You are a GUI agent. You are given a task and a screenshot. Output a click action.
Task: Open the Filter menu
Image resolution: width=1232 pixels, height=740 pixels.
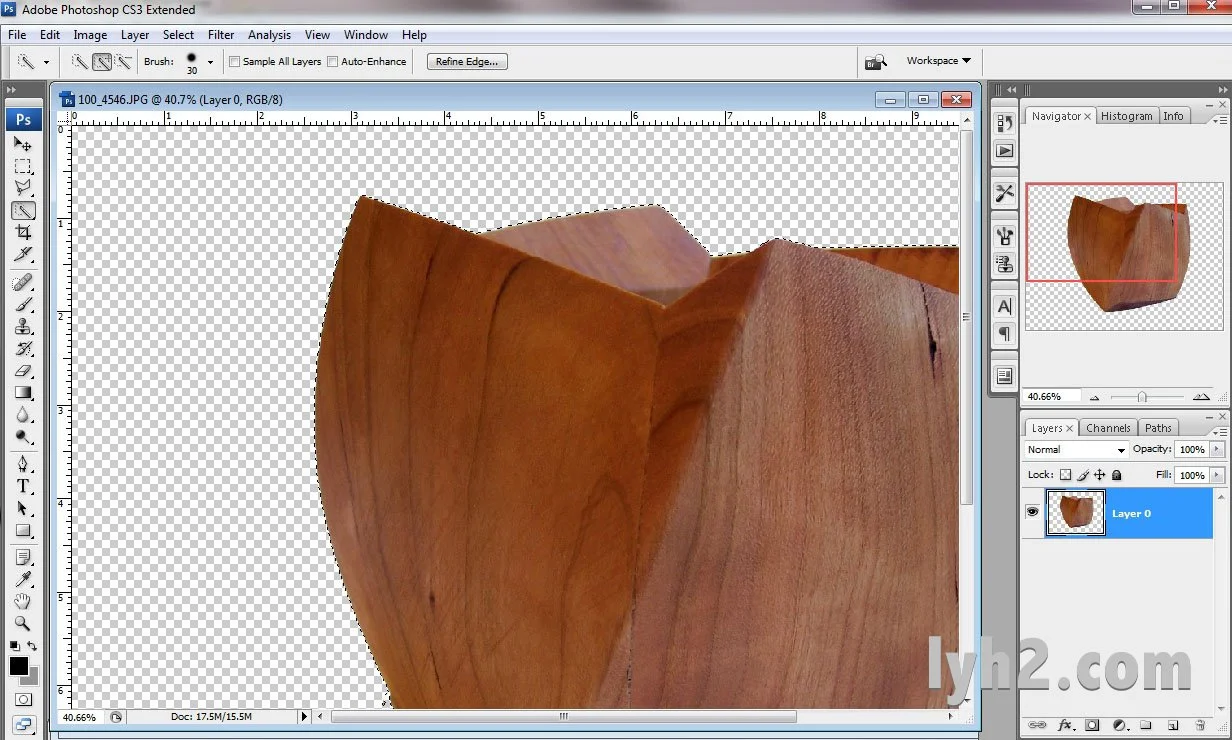(221, 35)
